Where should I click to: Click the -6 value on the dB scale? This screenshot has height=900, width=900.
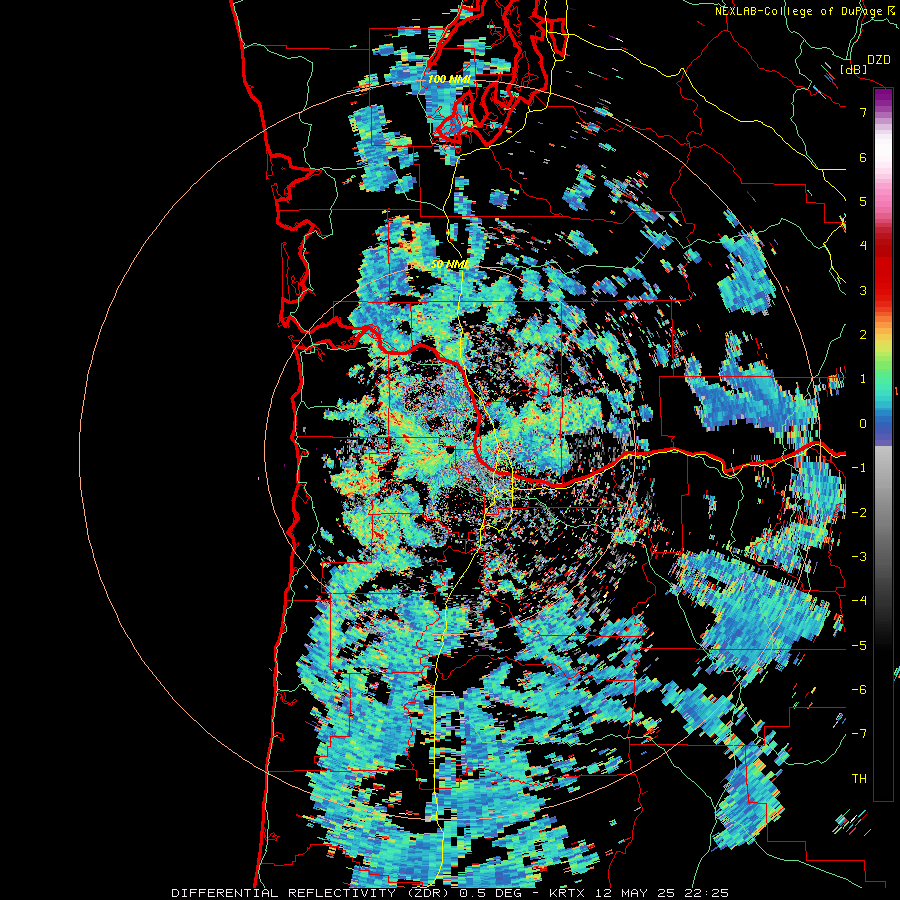[x=859, y=690]
